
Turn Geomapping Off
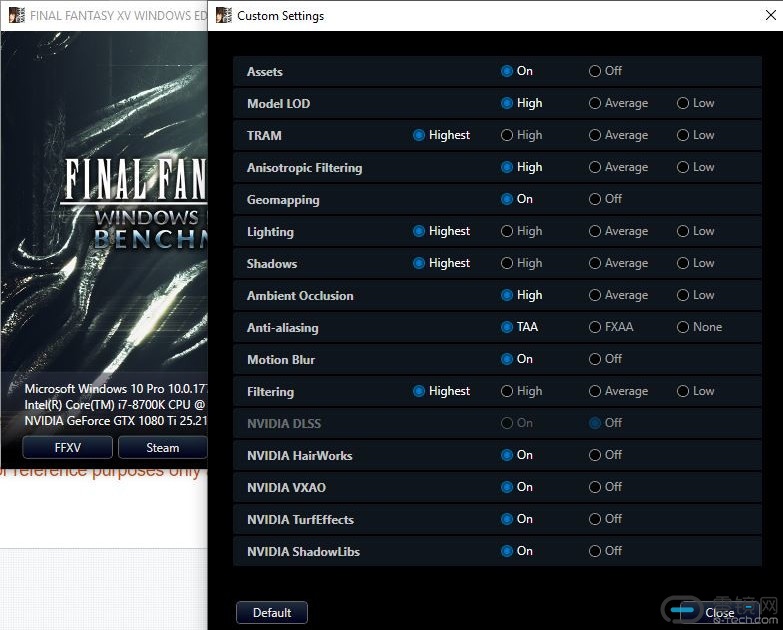pos(595,199)
